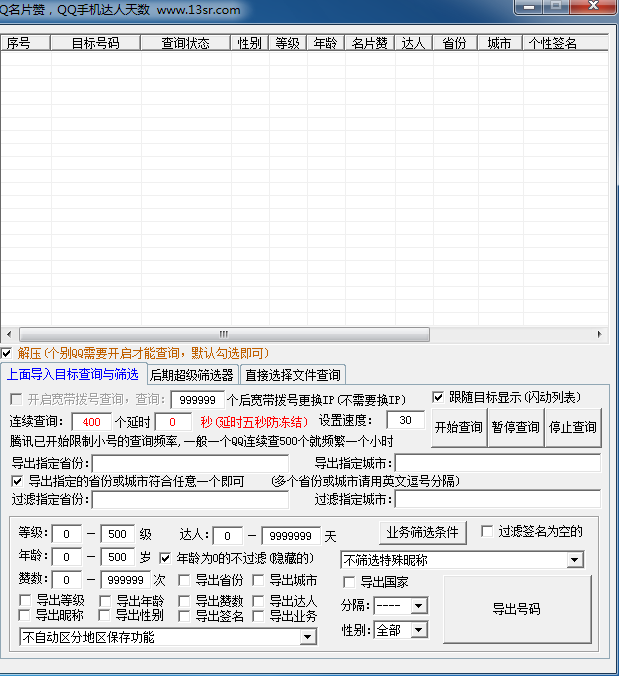The height and width of the screenshot is (676, 619).
Task: Uncheck 跟随目标显示 checkbox
Action: pos(438,397)
